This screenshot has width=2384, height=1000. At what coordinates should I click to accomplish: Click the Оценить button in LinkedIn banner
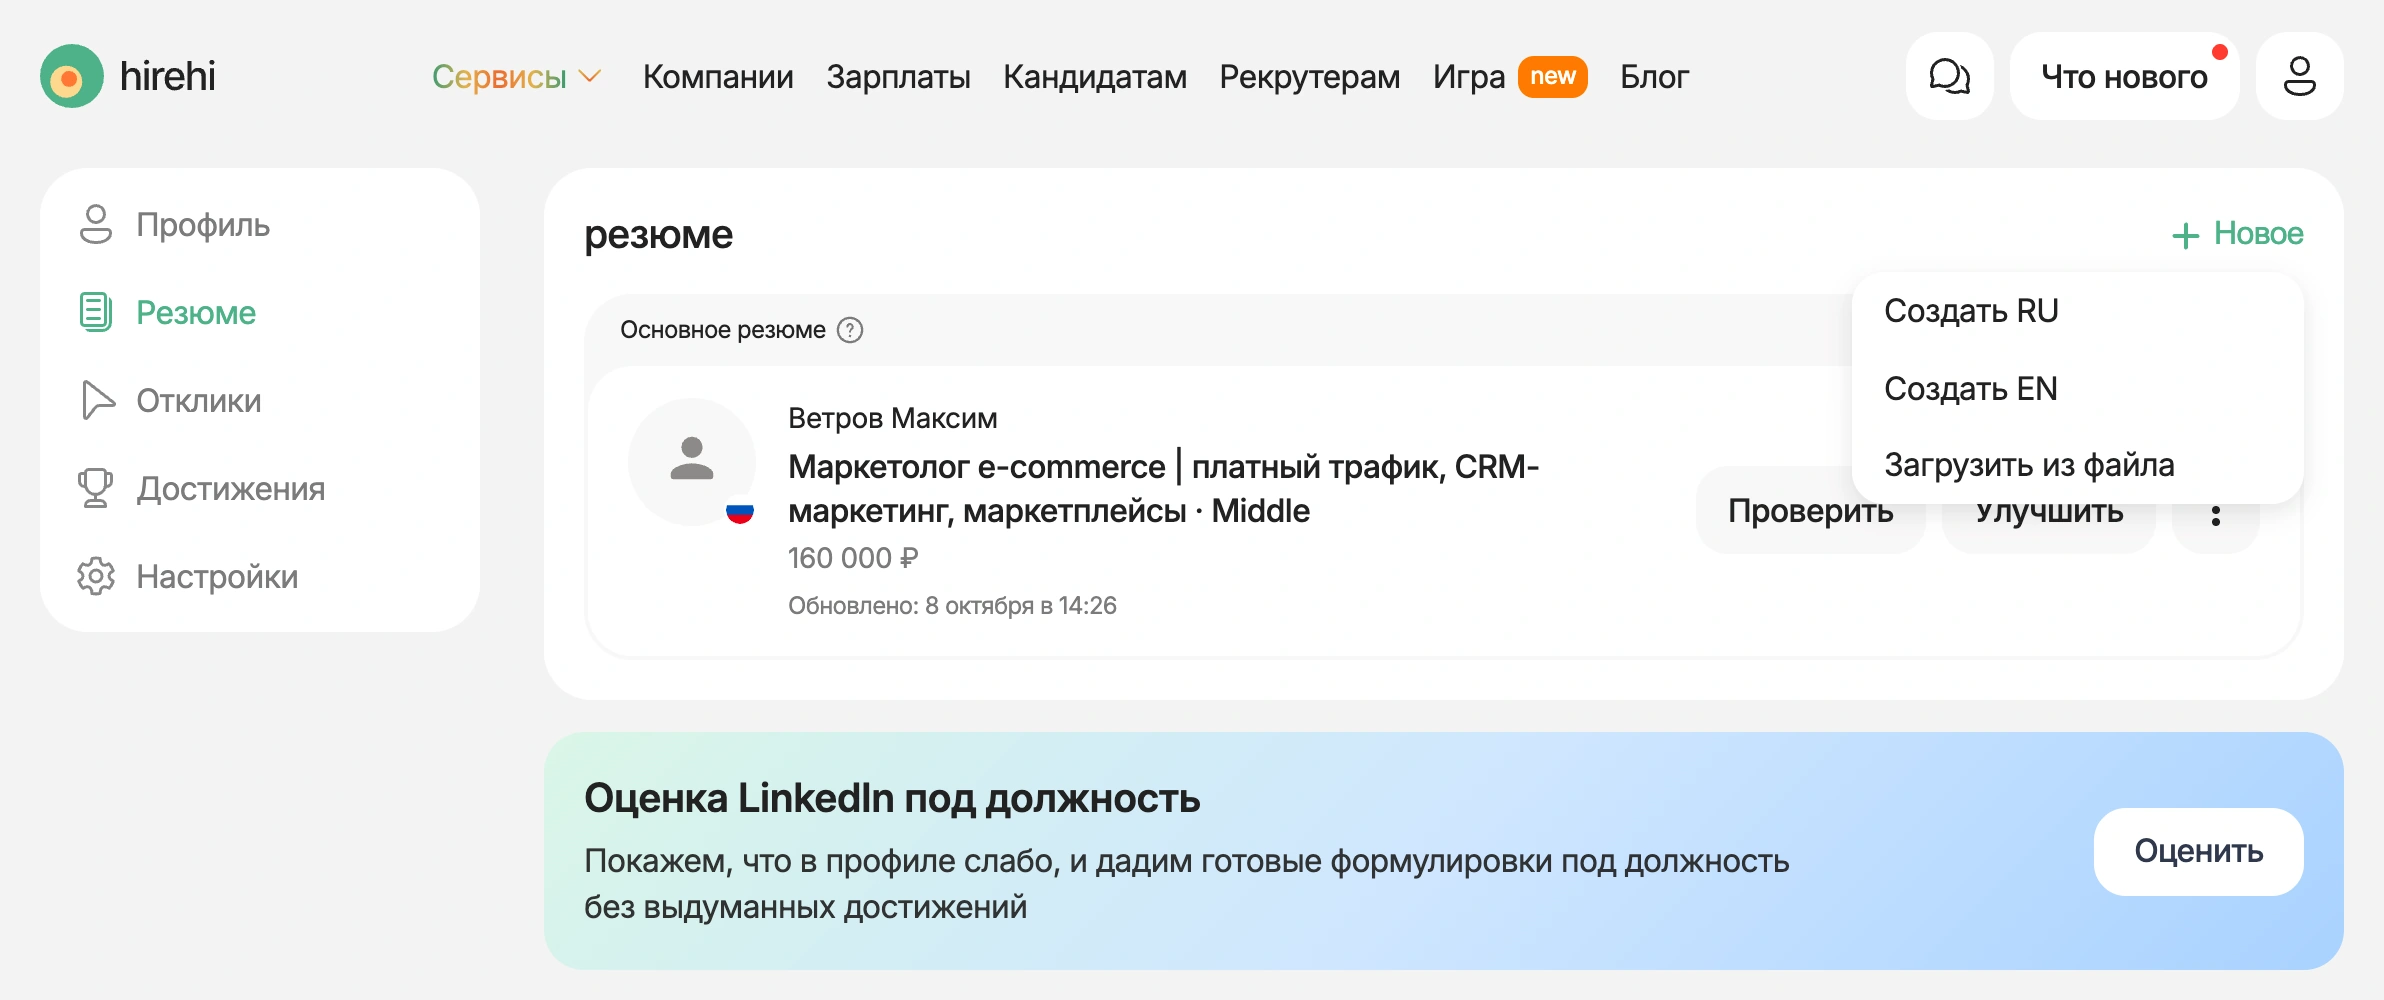(x=2198, y=851)
